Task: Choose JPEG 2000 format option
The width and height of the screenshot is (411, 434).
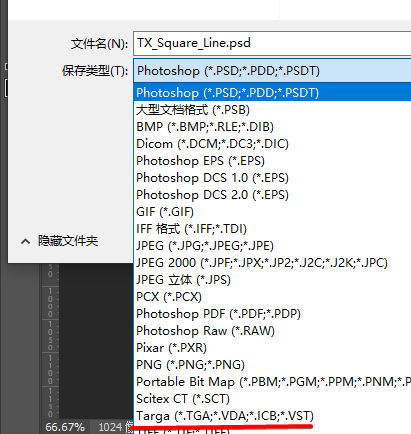Action: pos(272,263)
